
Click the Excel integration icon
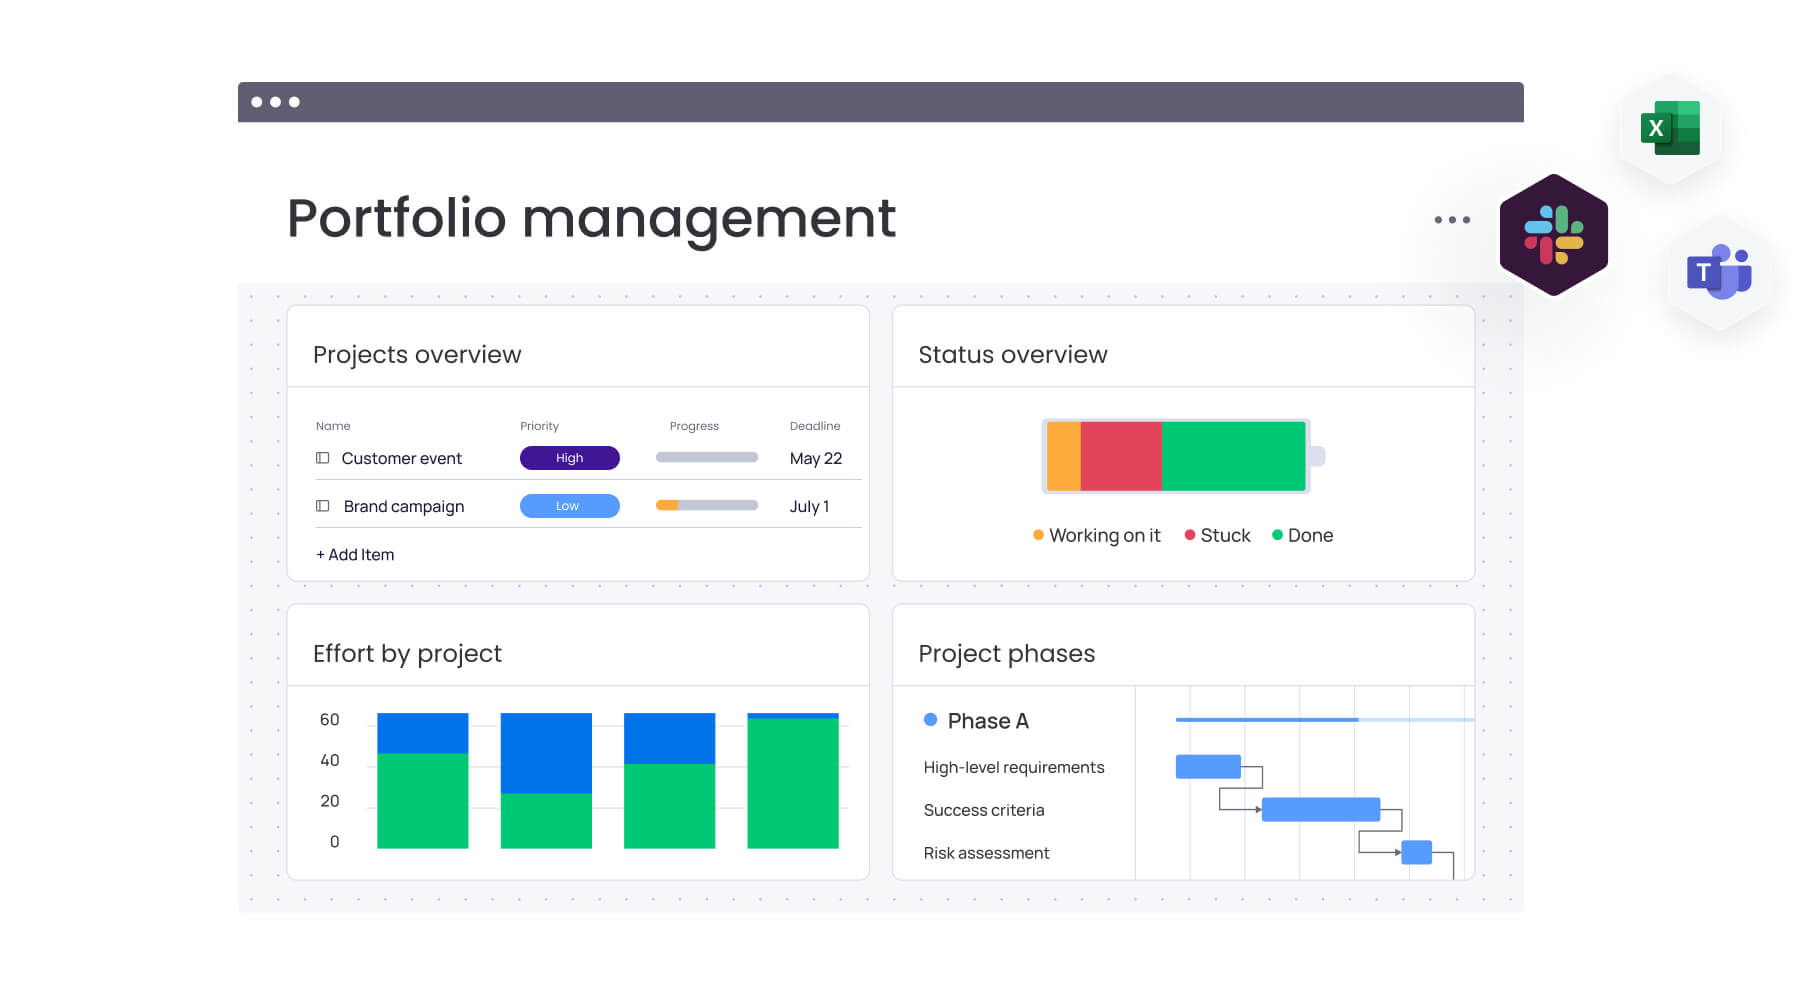(1668, 128)
